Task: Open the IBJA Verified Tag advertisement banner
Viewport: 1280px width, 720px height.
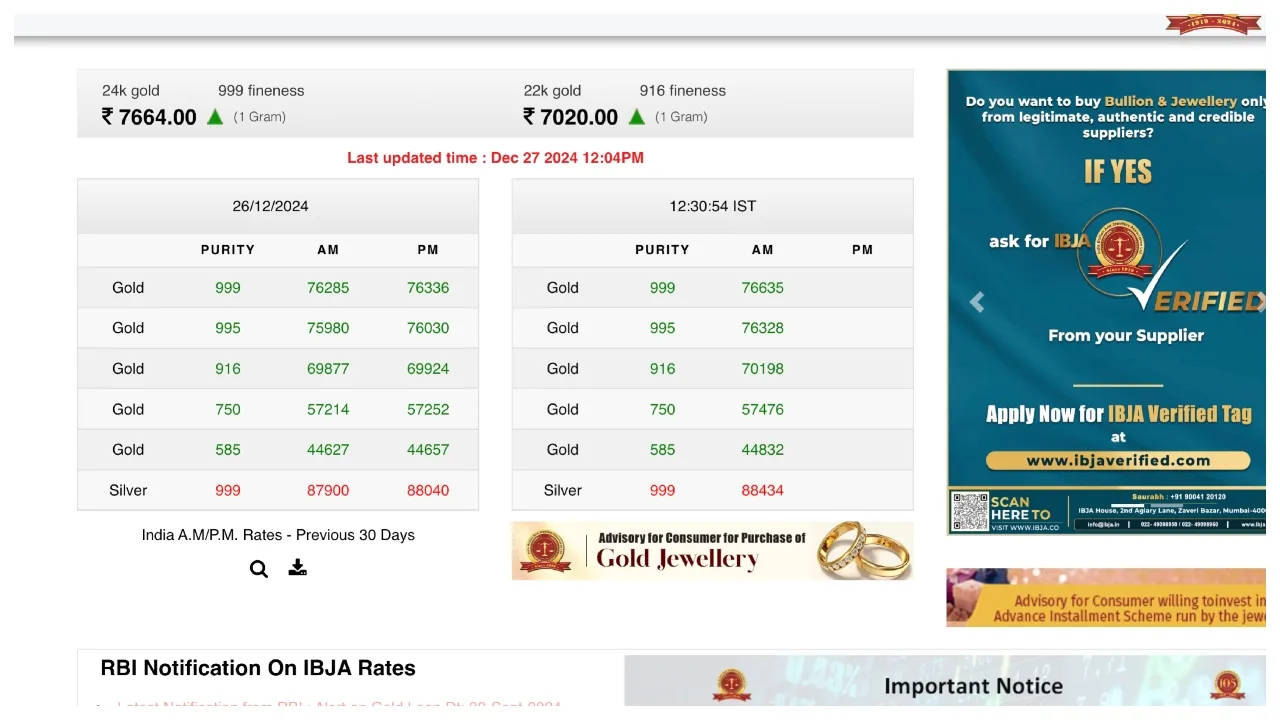Action: (x=1106, y=302)
